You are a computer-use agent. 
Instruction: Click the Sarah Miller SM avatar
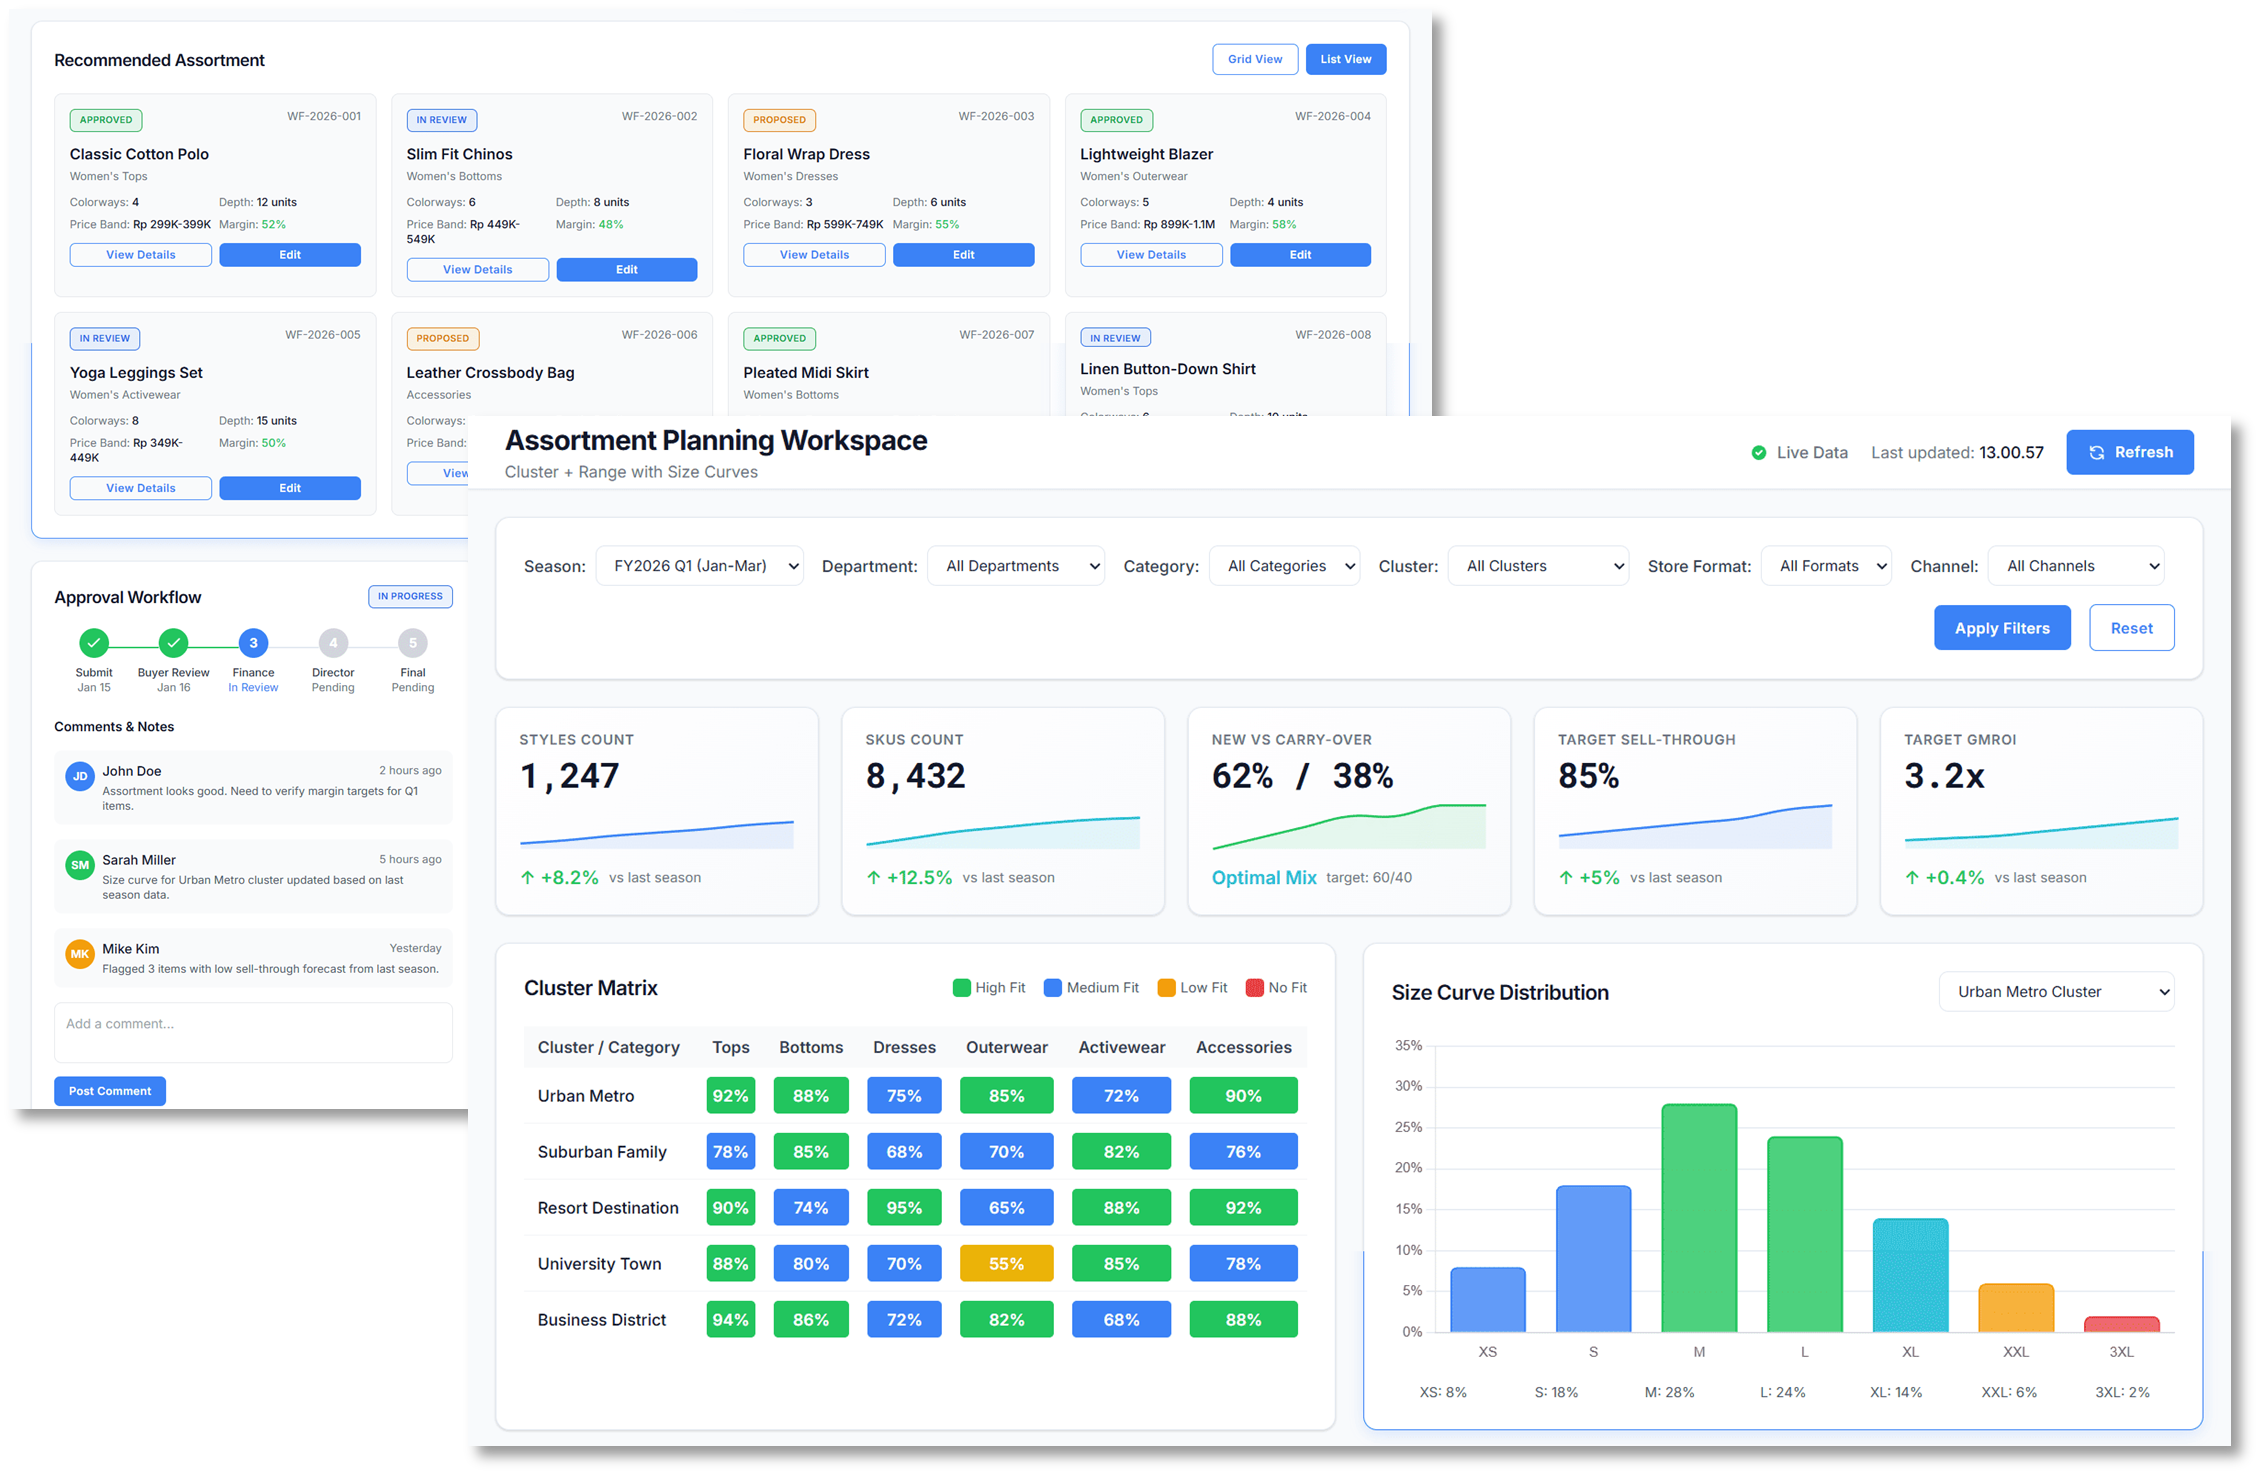(x=80, y=866)
